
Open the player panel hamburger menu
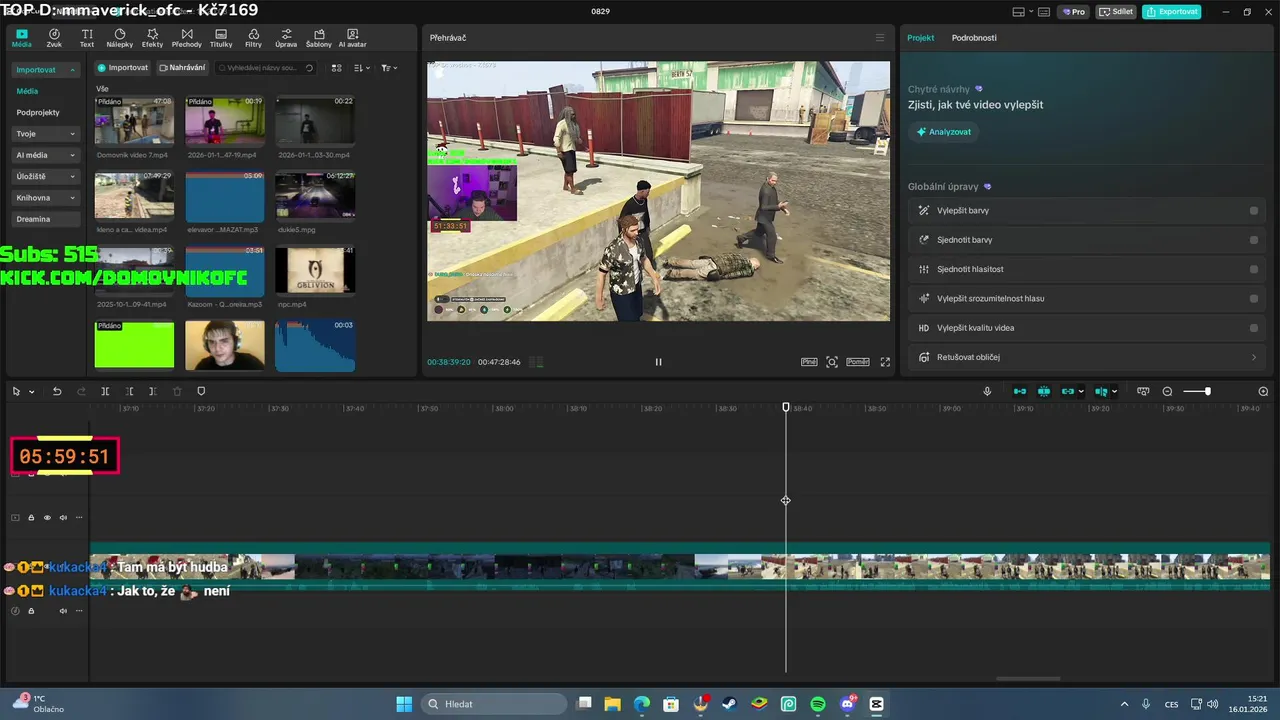[x=880, y=38]
